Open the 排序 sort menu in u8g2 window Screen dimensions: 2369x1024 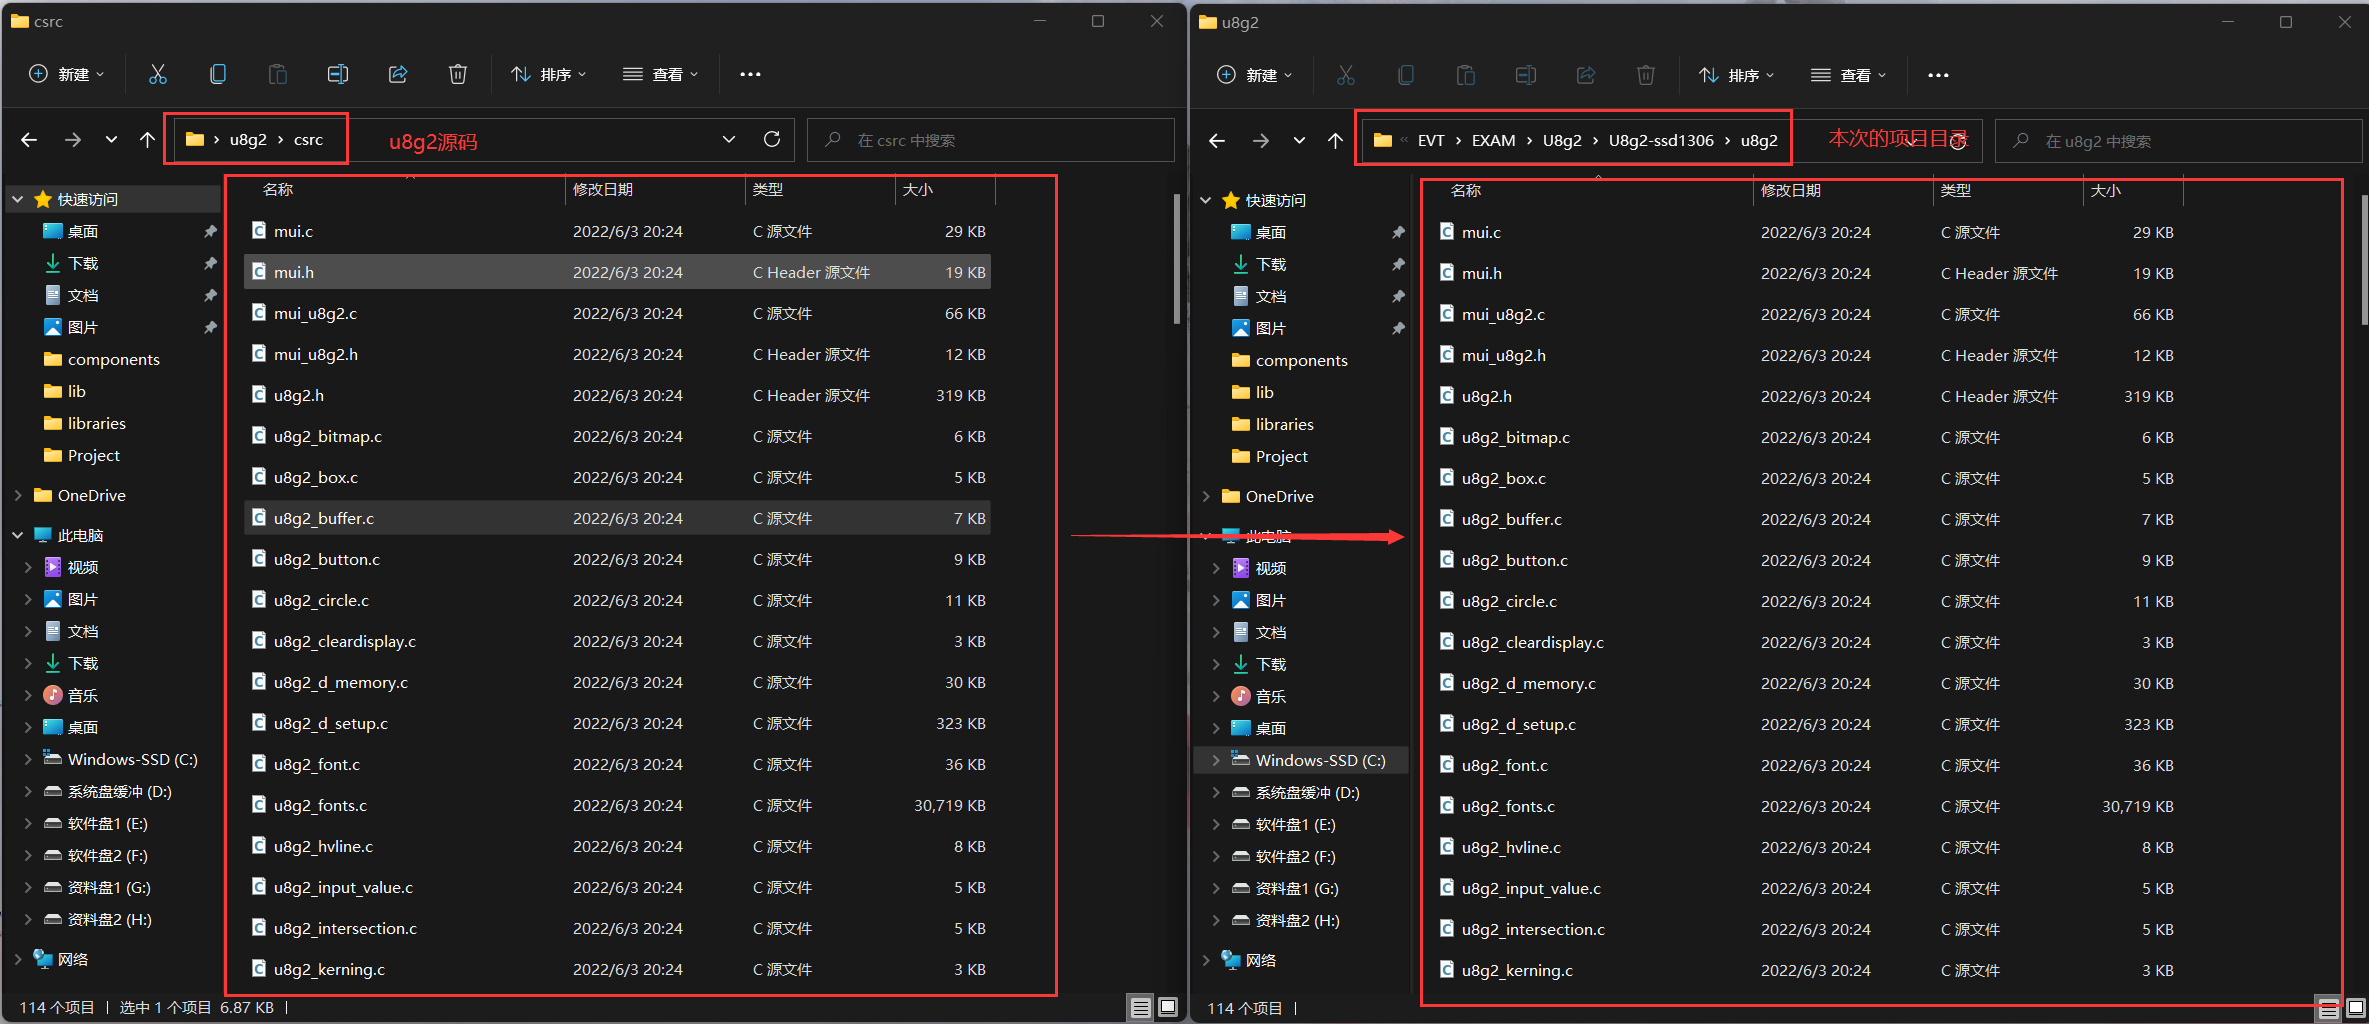tap(1736, 75)
